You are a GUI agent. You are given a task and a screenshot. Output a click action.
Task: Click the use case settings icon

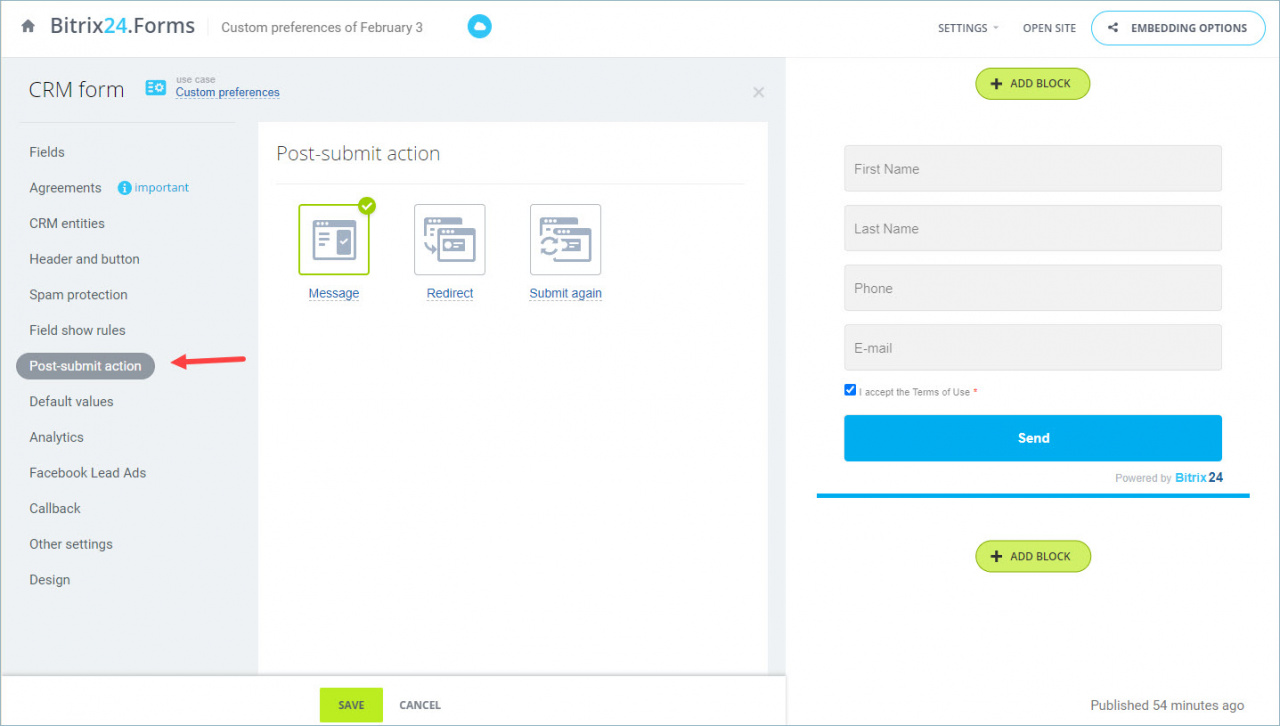click(x=156, y=88)
